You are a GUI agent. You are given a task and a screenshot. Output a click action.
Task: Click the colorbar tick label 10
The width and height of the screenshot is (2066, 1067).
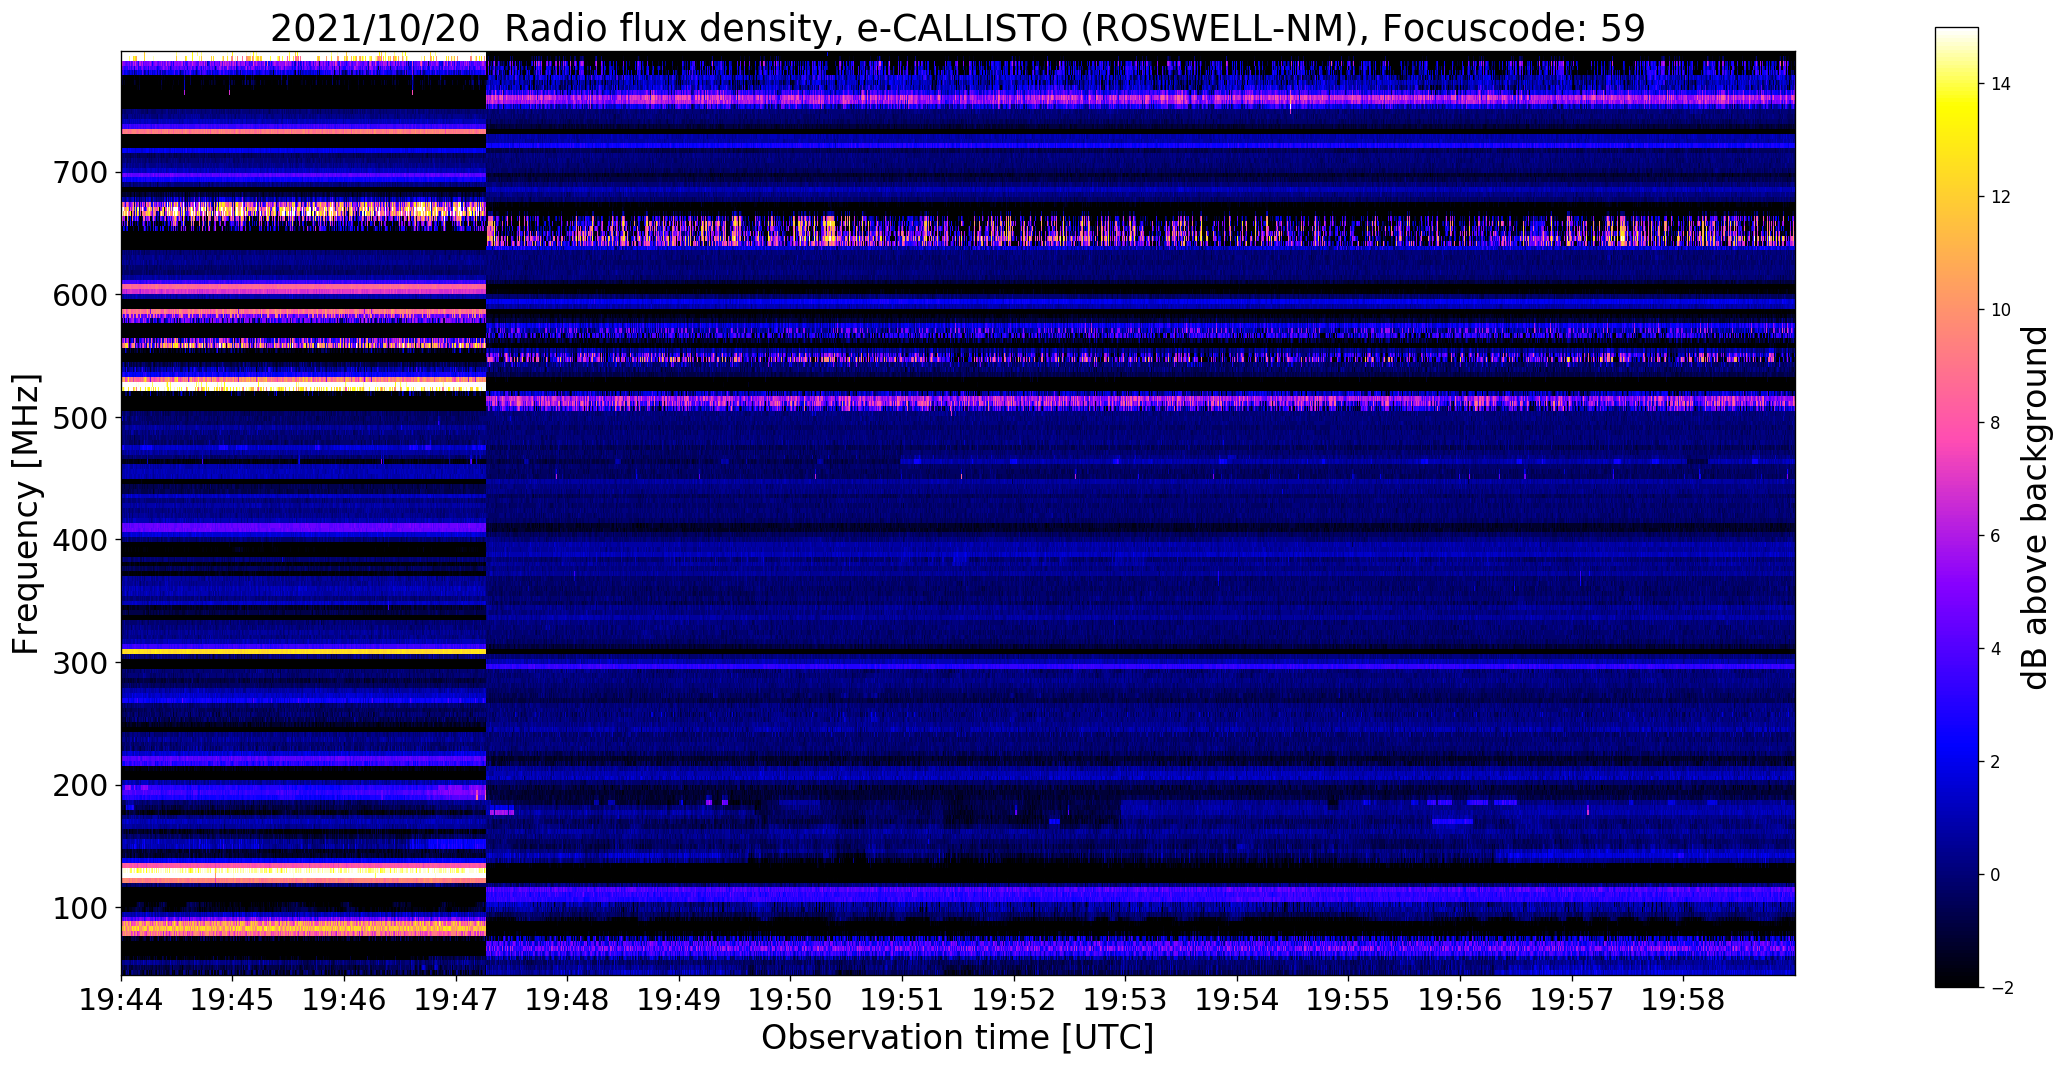click(2000, 310)
